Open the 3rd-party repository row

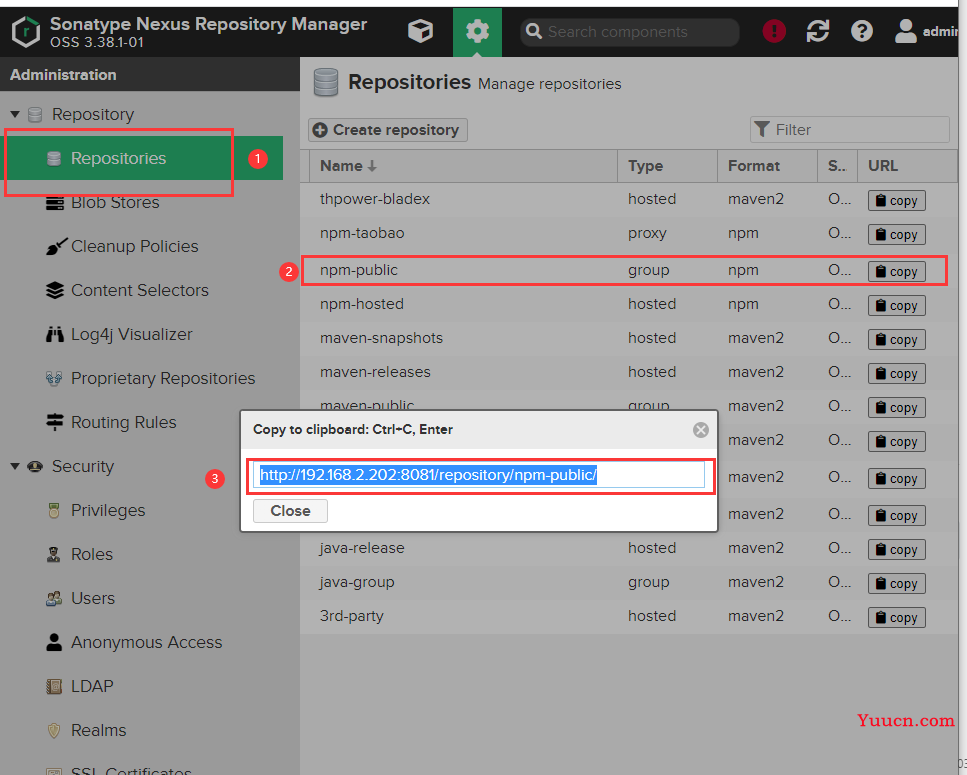pyautogui.click(x=629, y=617)
